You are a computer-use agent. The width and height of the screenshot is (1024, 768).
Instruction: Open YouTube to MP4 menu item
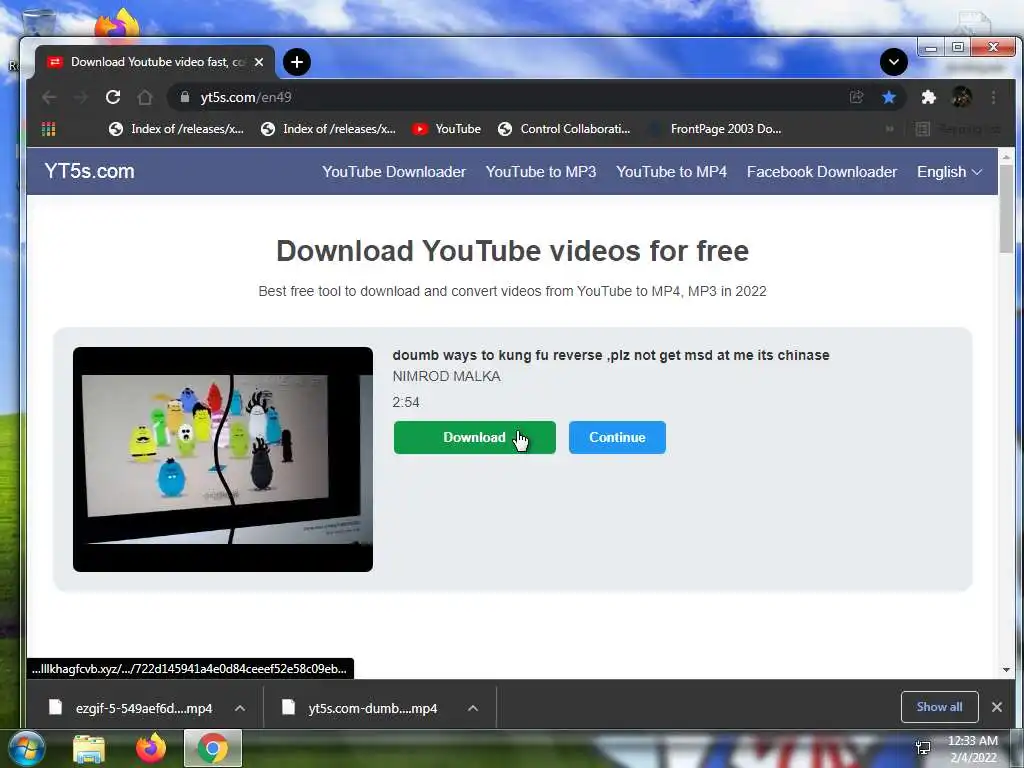coord(671,172)
